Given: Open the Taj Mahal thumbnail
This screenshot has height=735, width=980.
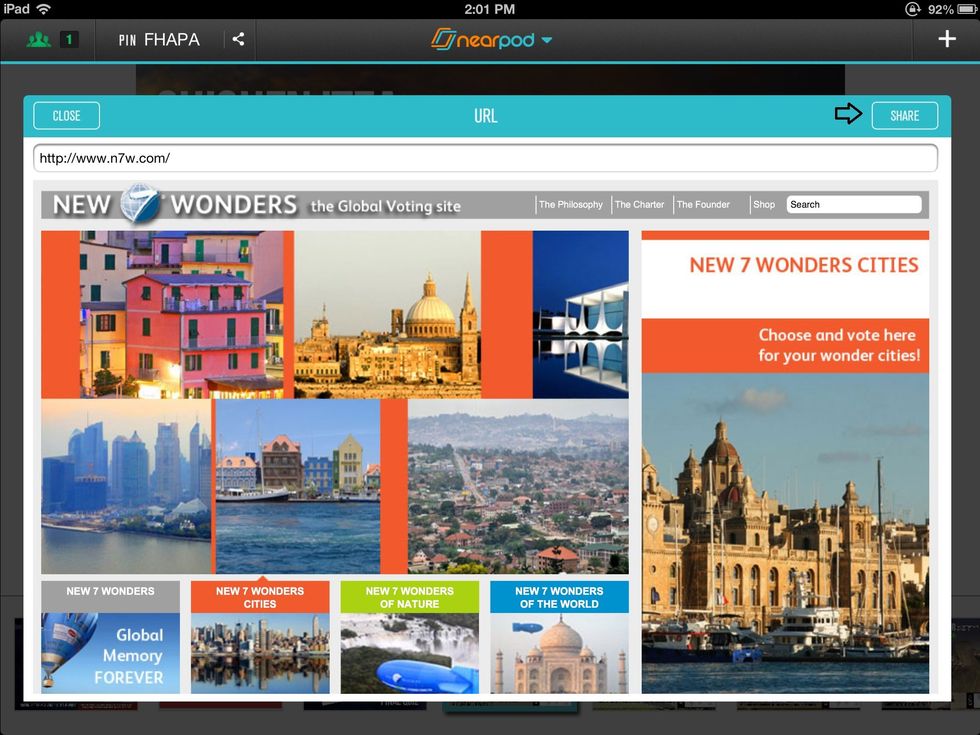Looking at the screenshot, I should [559, 653].
